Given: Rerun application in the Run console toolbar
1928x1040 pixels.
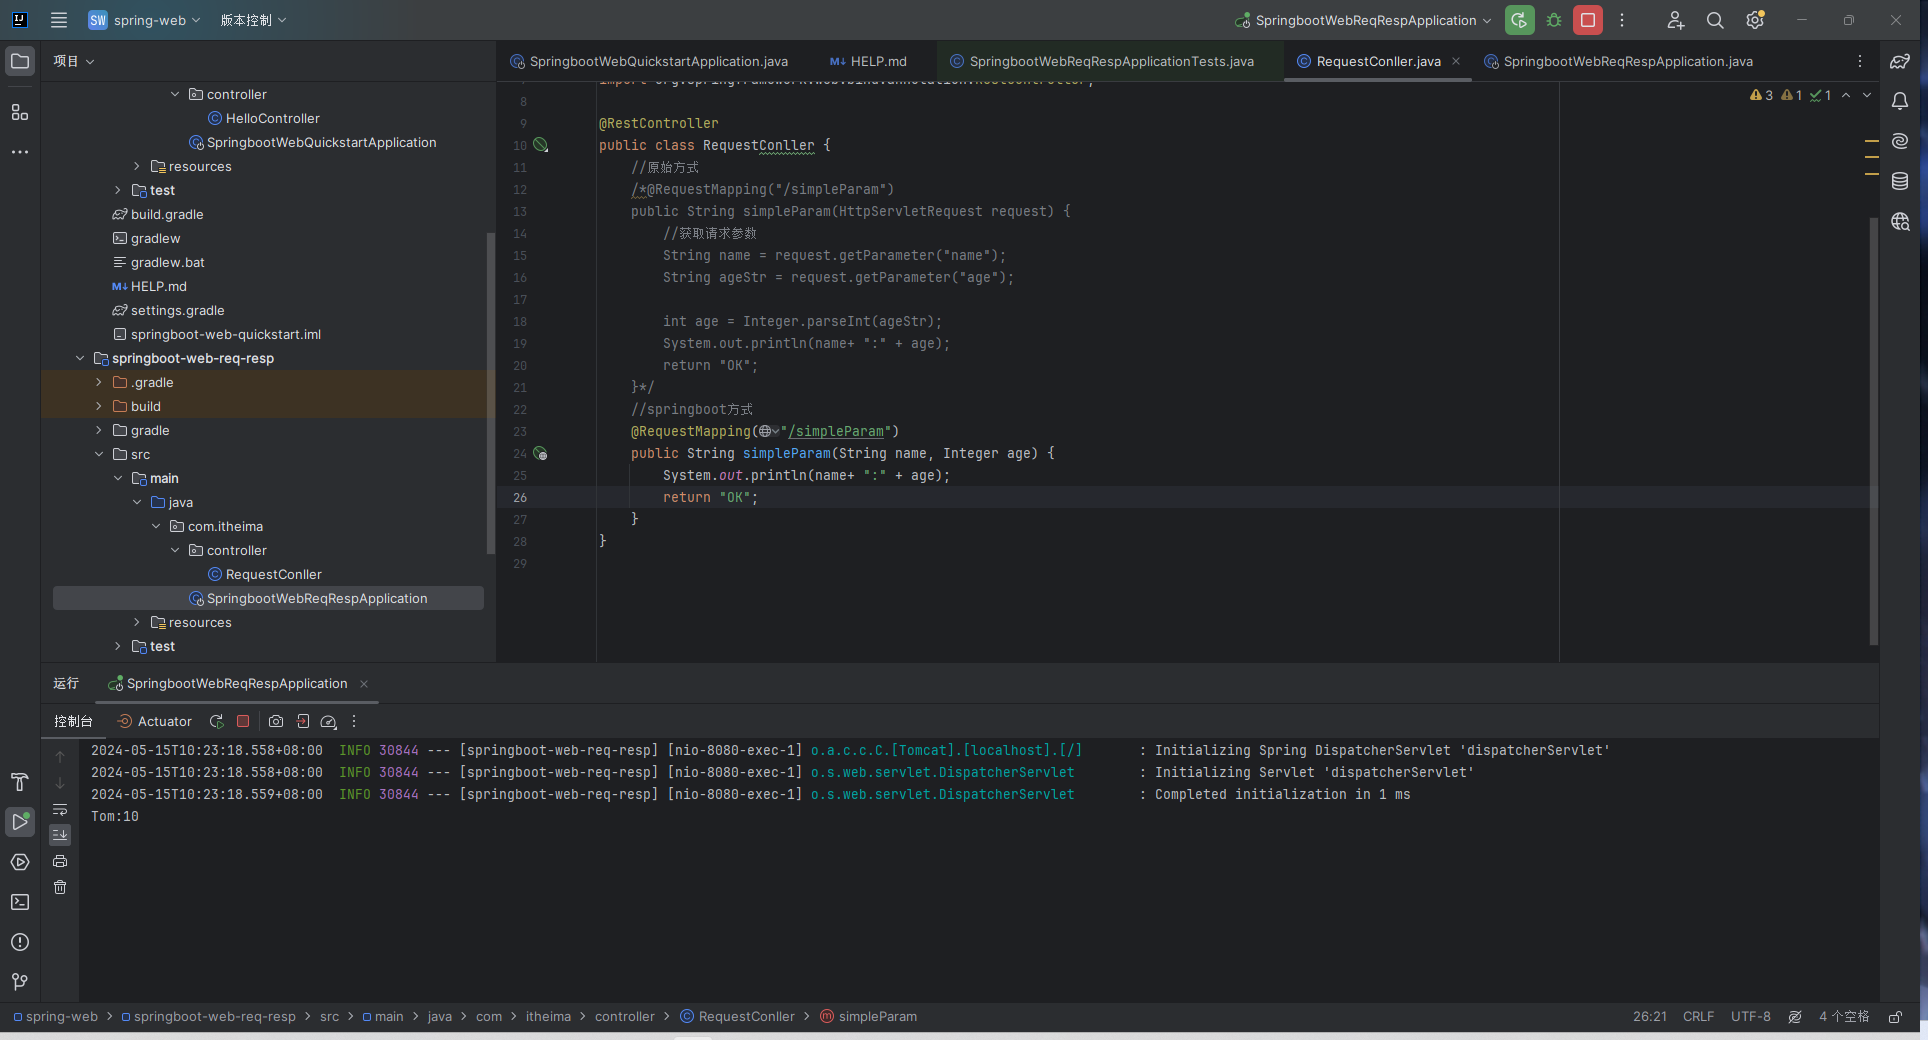Looking at the screenshot, I should [216, 721].
